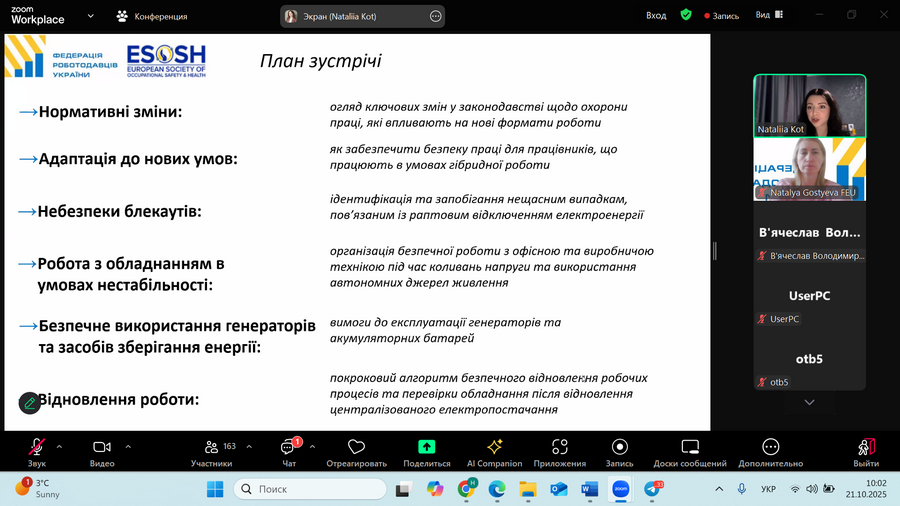Click the Вход sign-in button
This screenshot has width=900, height=506.
(x=656, y=15)
